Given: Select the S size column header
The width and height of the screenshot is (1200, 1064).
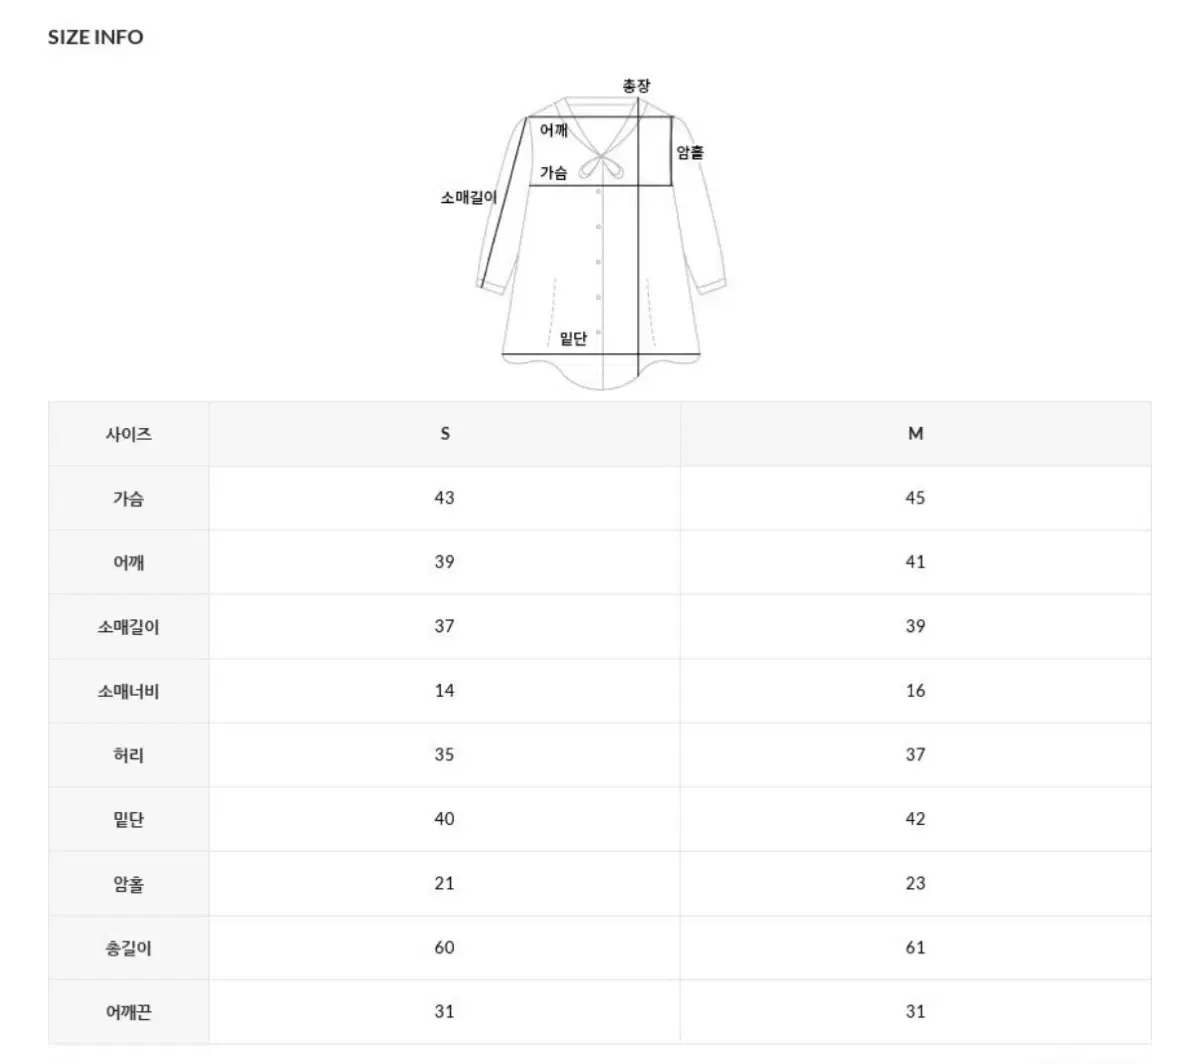Looking at the screenshot, I should click(x=445, y=434).
